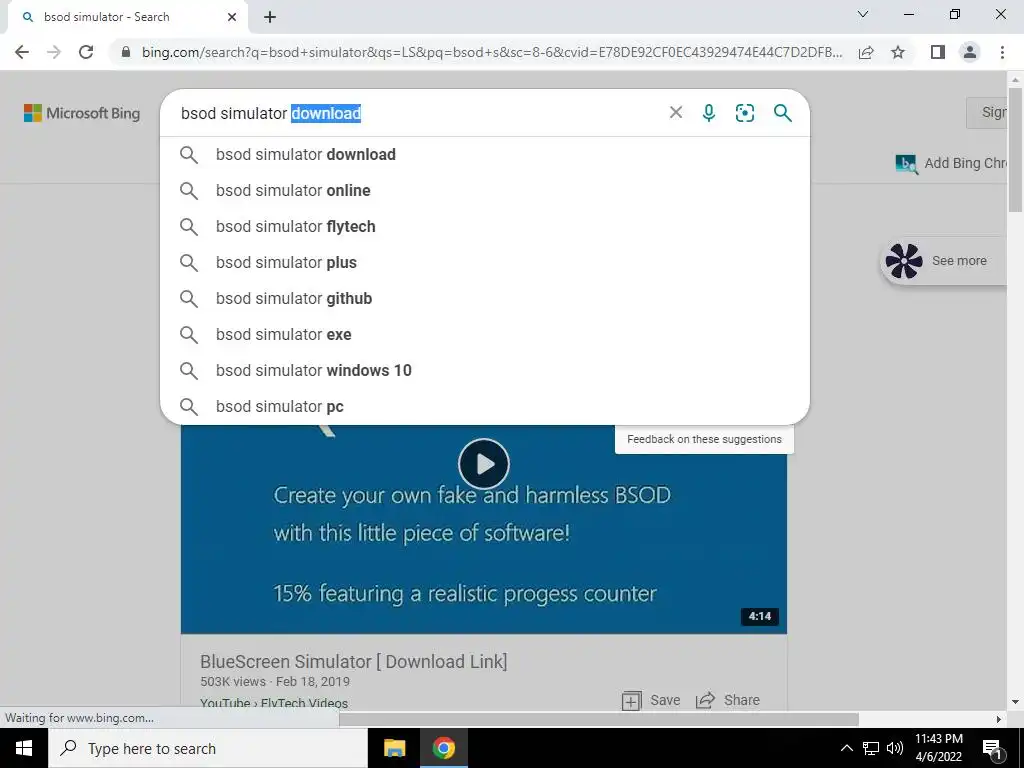Choose suggestion bsod simulator github
1024x768 pixels.
pos(485,298)
